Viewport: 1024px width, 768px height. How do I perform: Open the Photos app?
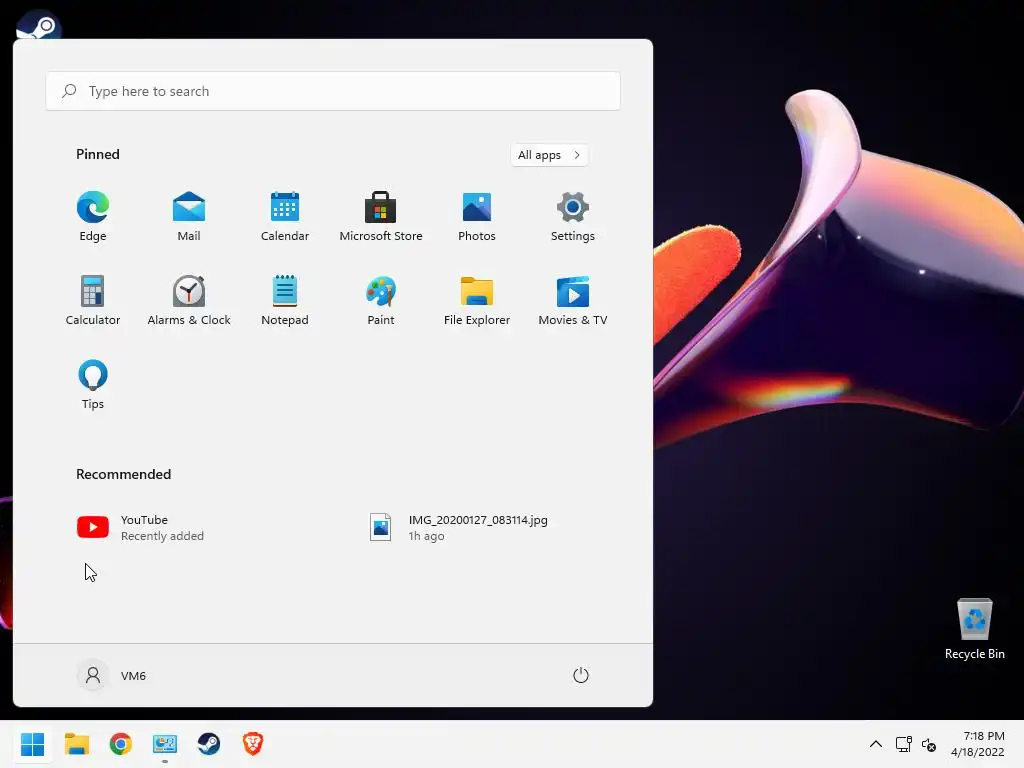[477, 217]
